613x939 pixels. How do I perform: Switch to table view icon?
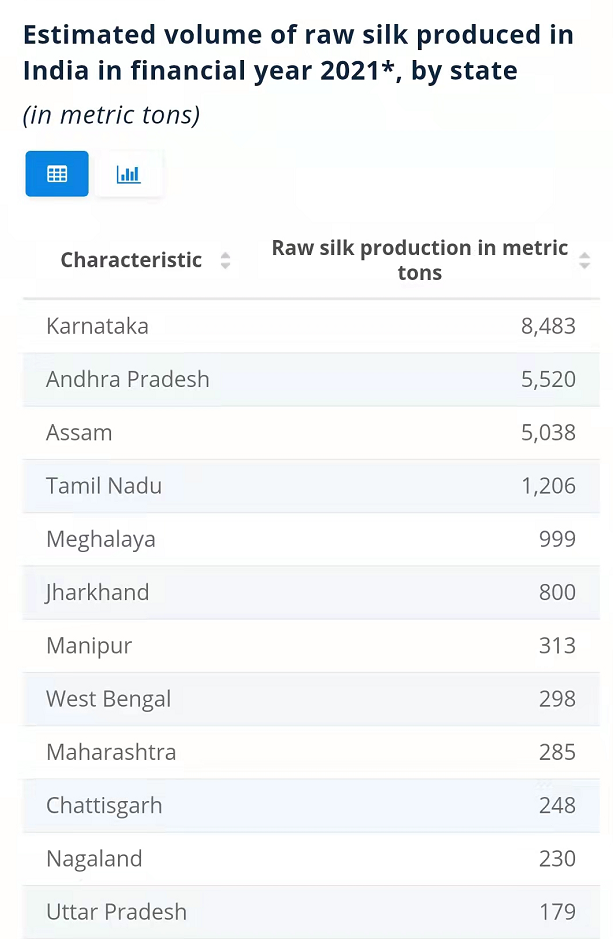(x=57, y=174)
